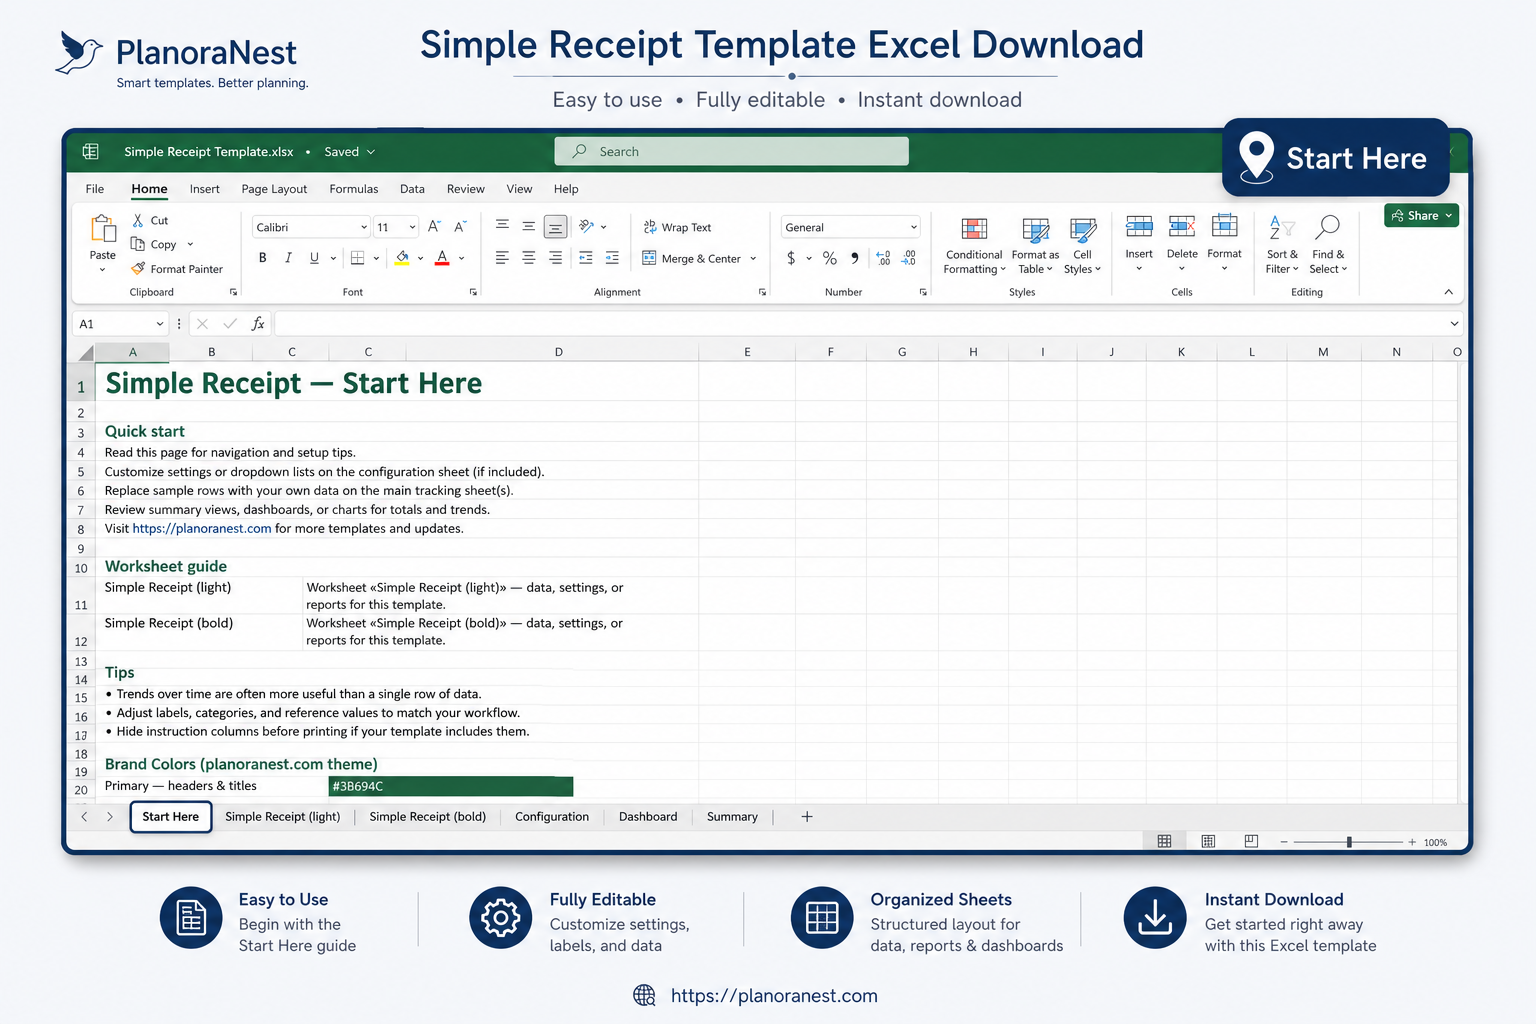Viewport: 1536px width, 1024px height.
Task: Open the font size 11 dropdown
Action: point(412,227)
